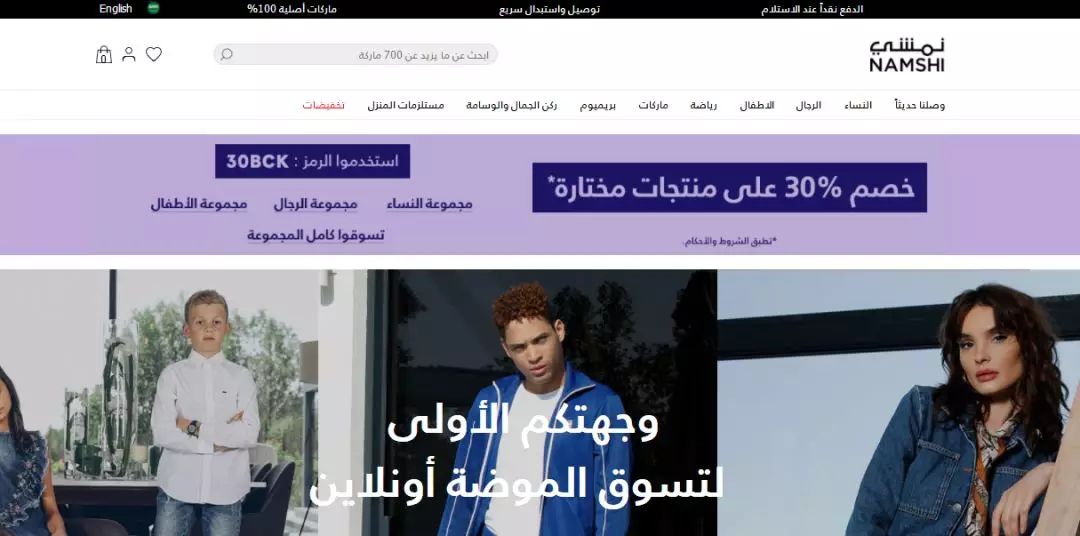The height and width of the screenshot is (536, 1080).
Task: Open the رياضة menu item
Action: pos(703,105)
